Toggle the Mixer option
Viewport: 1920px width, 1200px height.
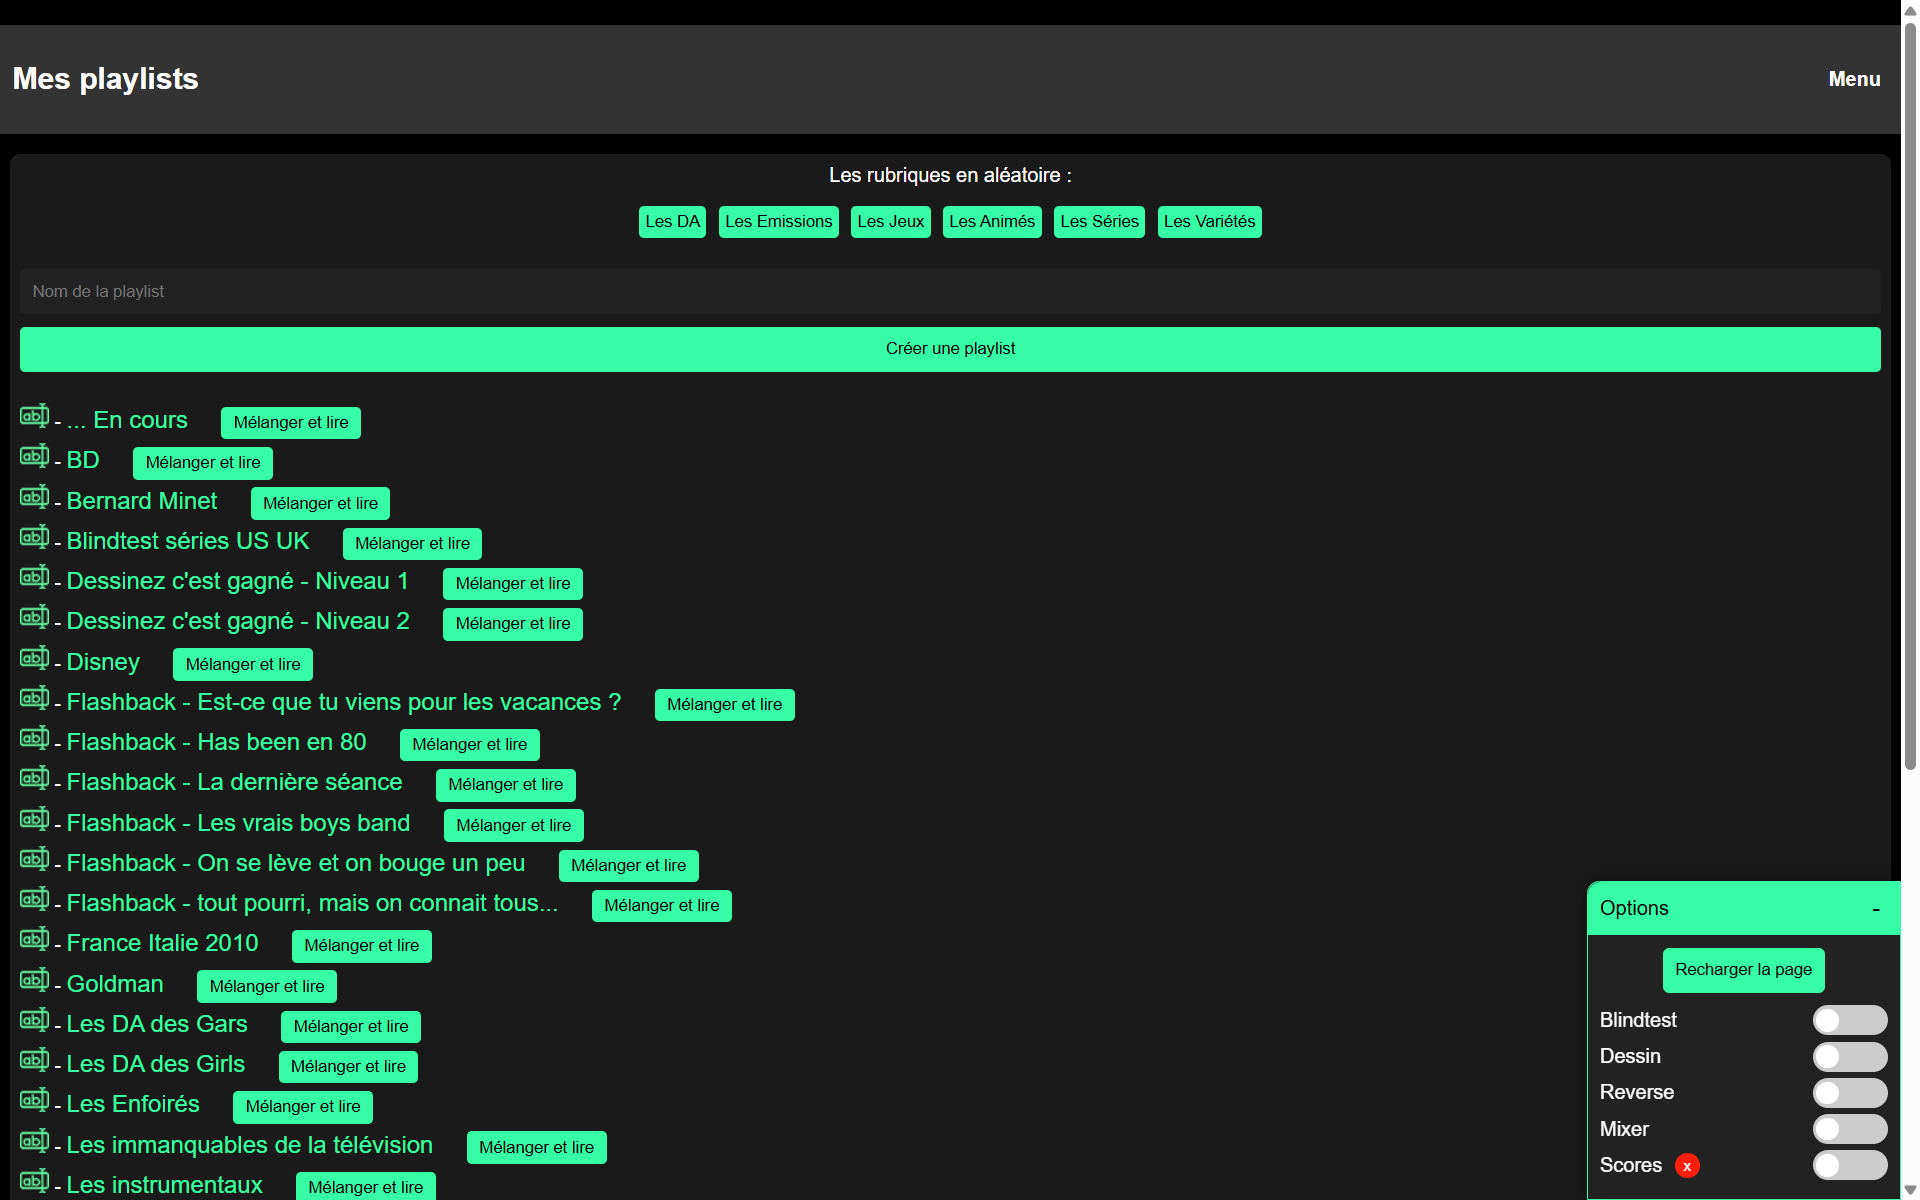[x=1849, y=1129]
